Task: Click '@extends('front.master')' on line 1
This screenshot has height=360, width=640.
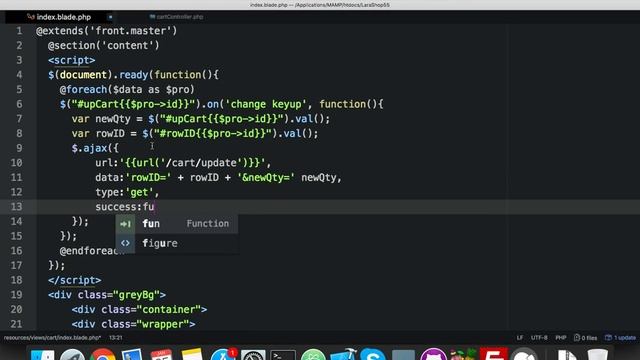Action: 107,31
